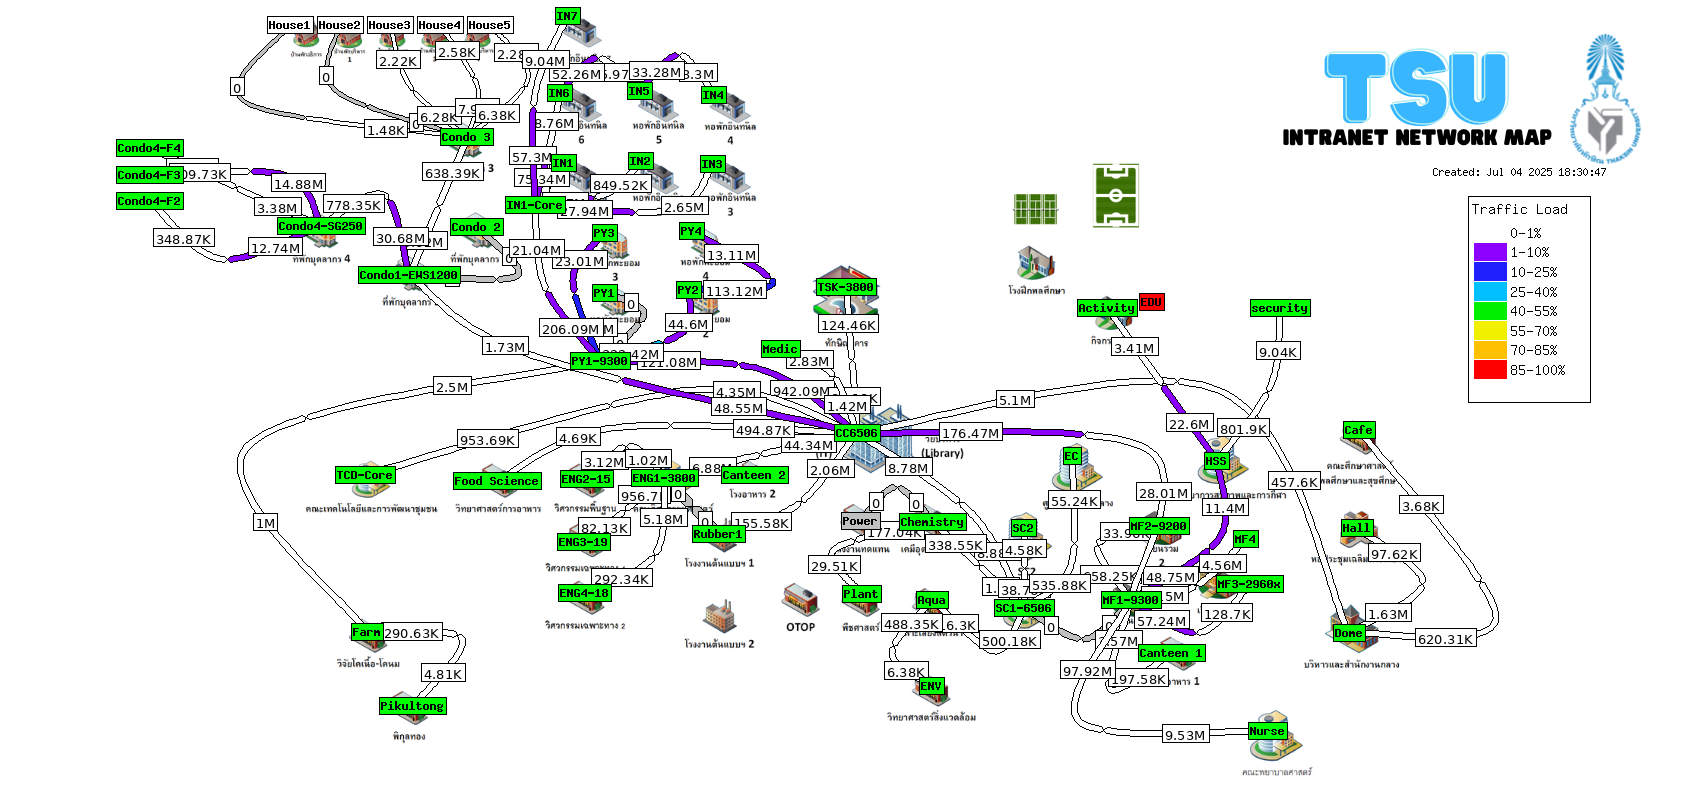Click the TSK-3800 building icon

coord(846,292)
